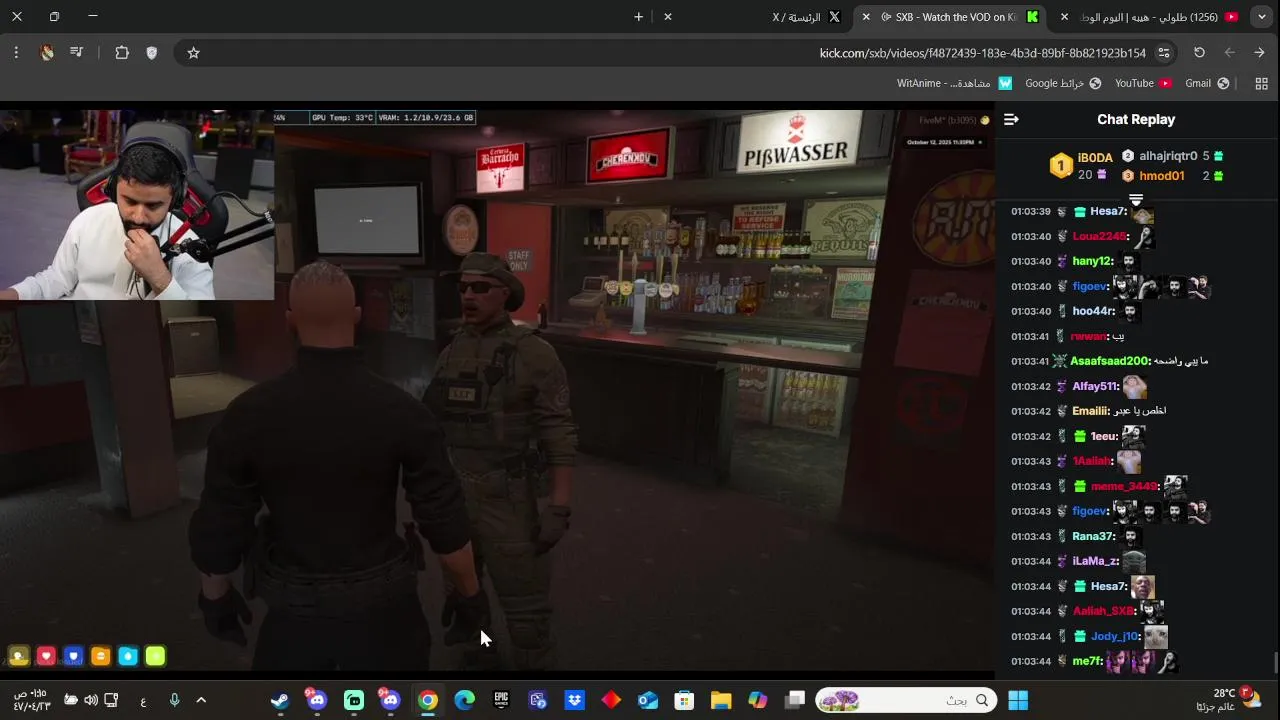Collapse the Chat Replay panel

[x=1011, y=119]
